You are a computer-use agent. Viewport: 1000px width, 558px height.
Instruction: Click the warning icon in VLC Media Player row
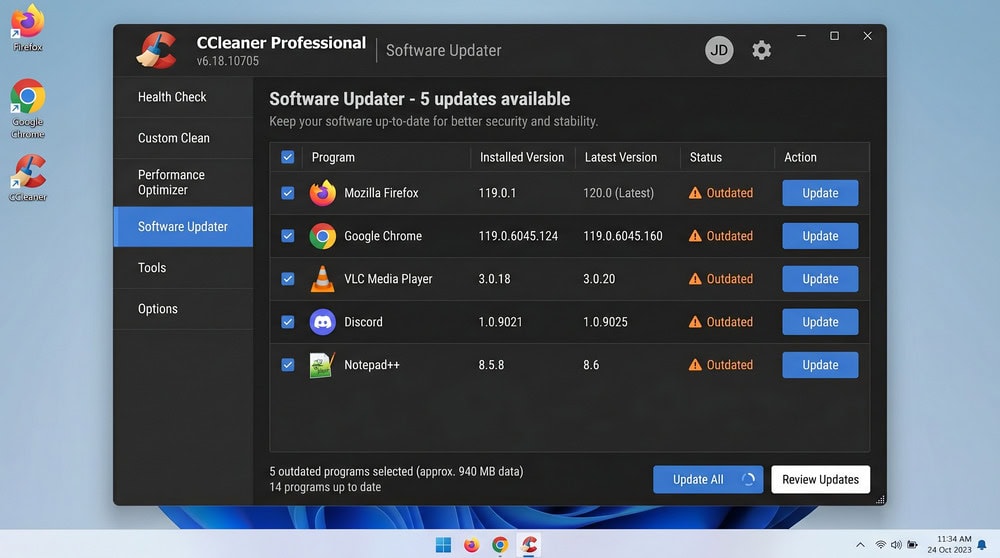click(x=695, y=279)
